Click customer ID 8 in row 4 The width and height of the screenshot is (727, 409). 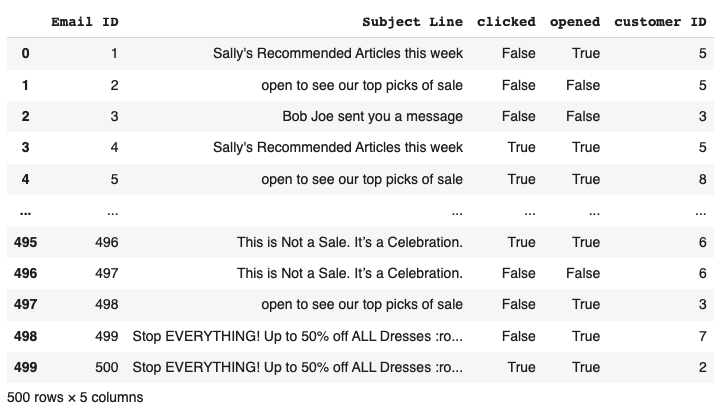click(702, 179)
